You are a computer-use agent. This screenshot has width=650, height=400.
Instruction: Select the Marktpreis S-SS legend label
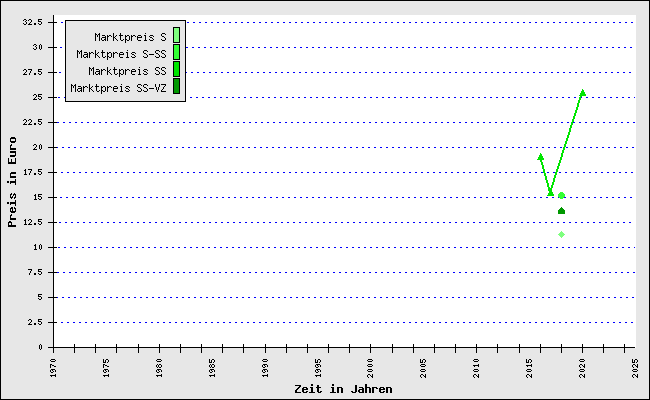121,54
